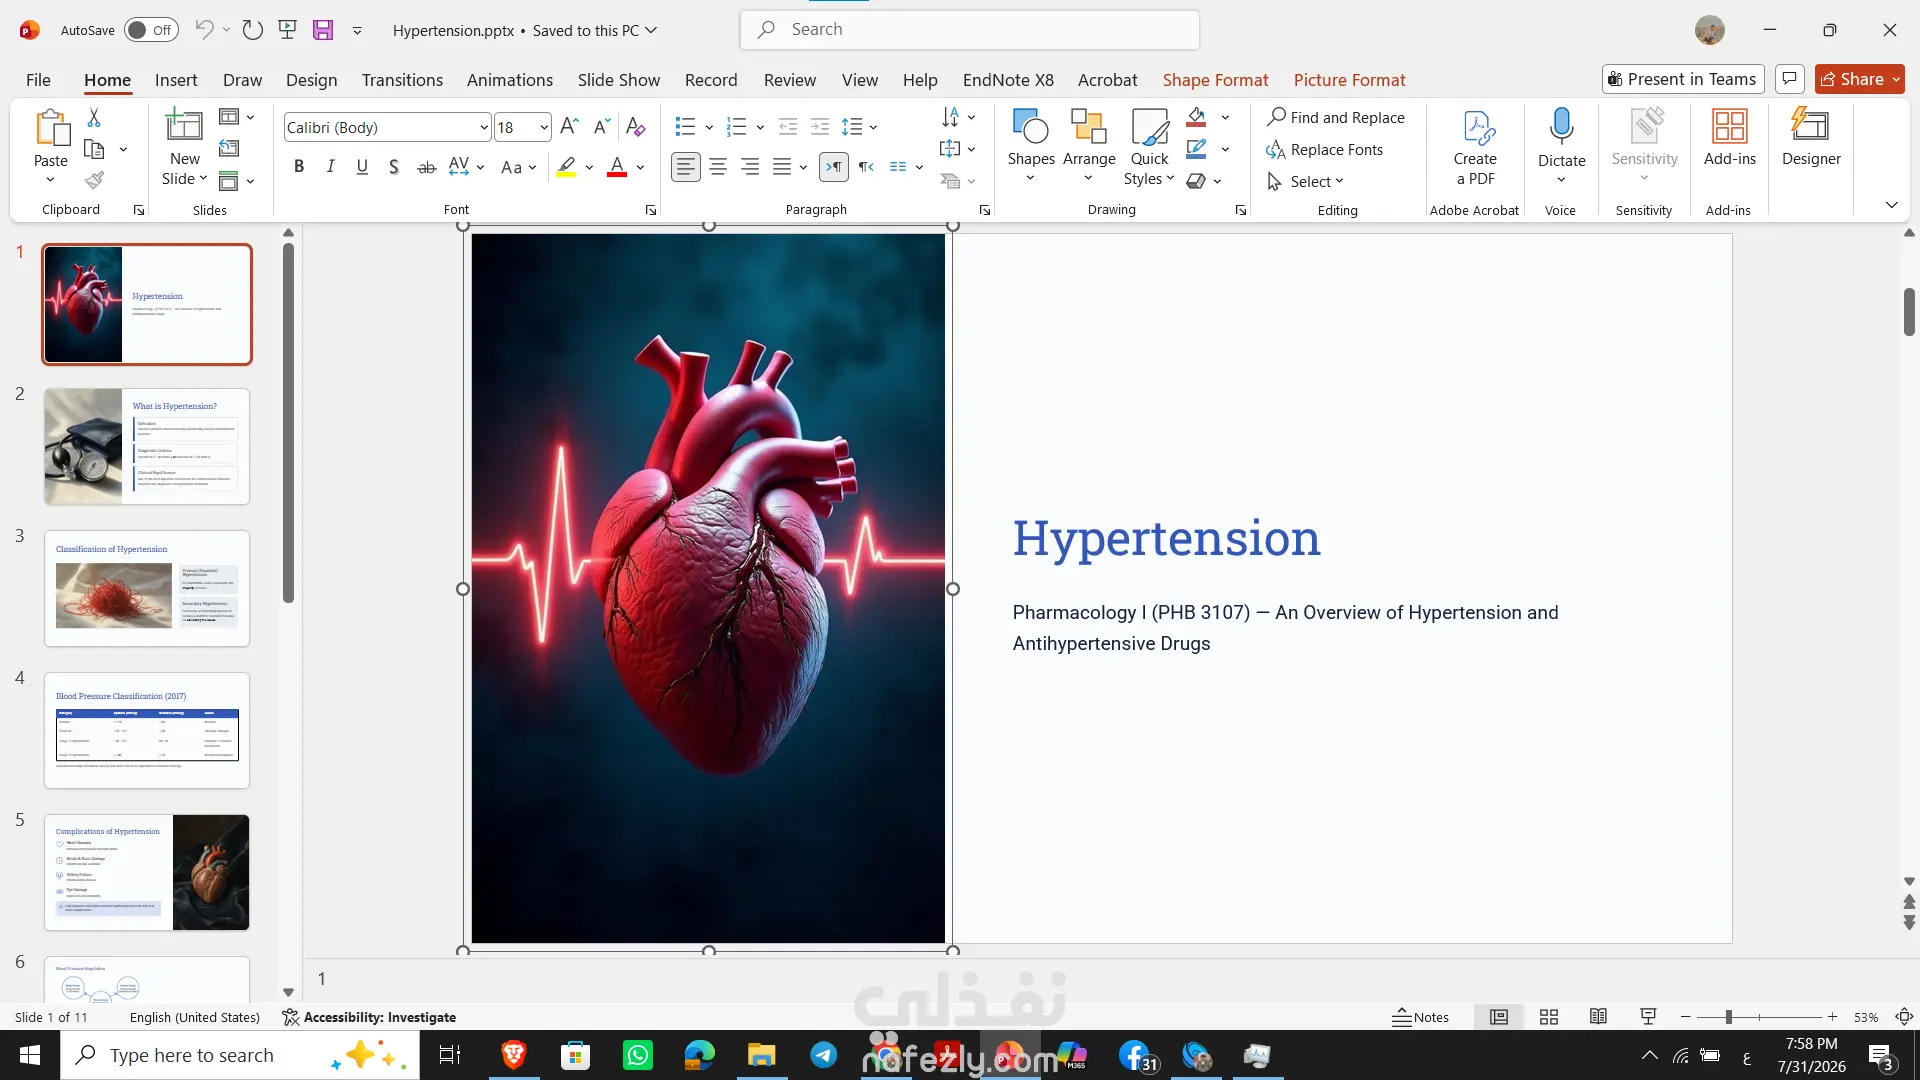Click the Cut scissors icon
This screenshot has width=1920, height=1080.
[x=94, y=118]
